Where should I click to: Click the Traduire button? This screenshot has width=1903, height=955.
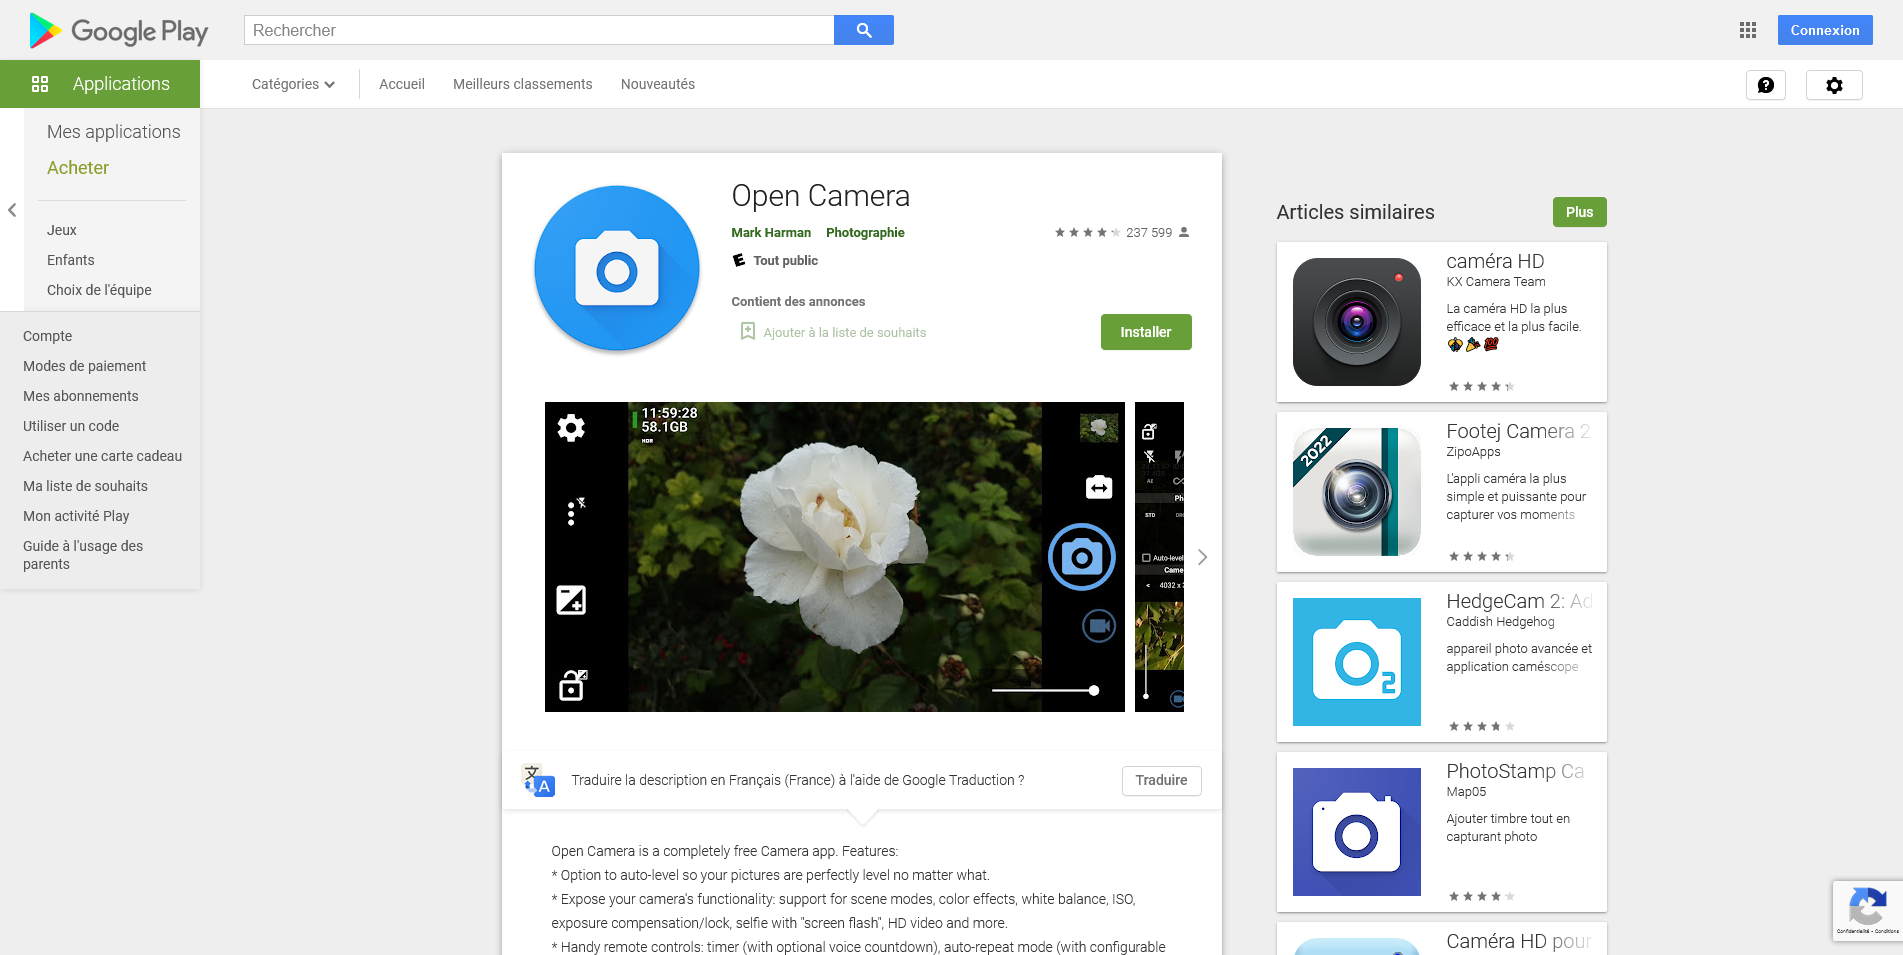(1162, 781)
